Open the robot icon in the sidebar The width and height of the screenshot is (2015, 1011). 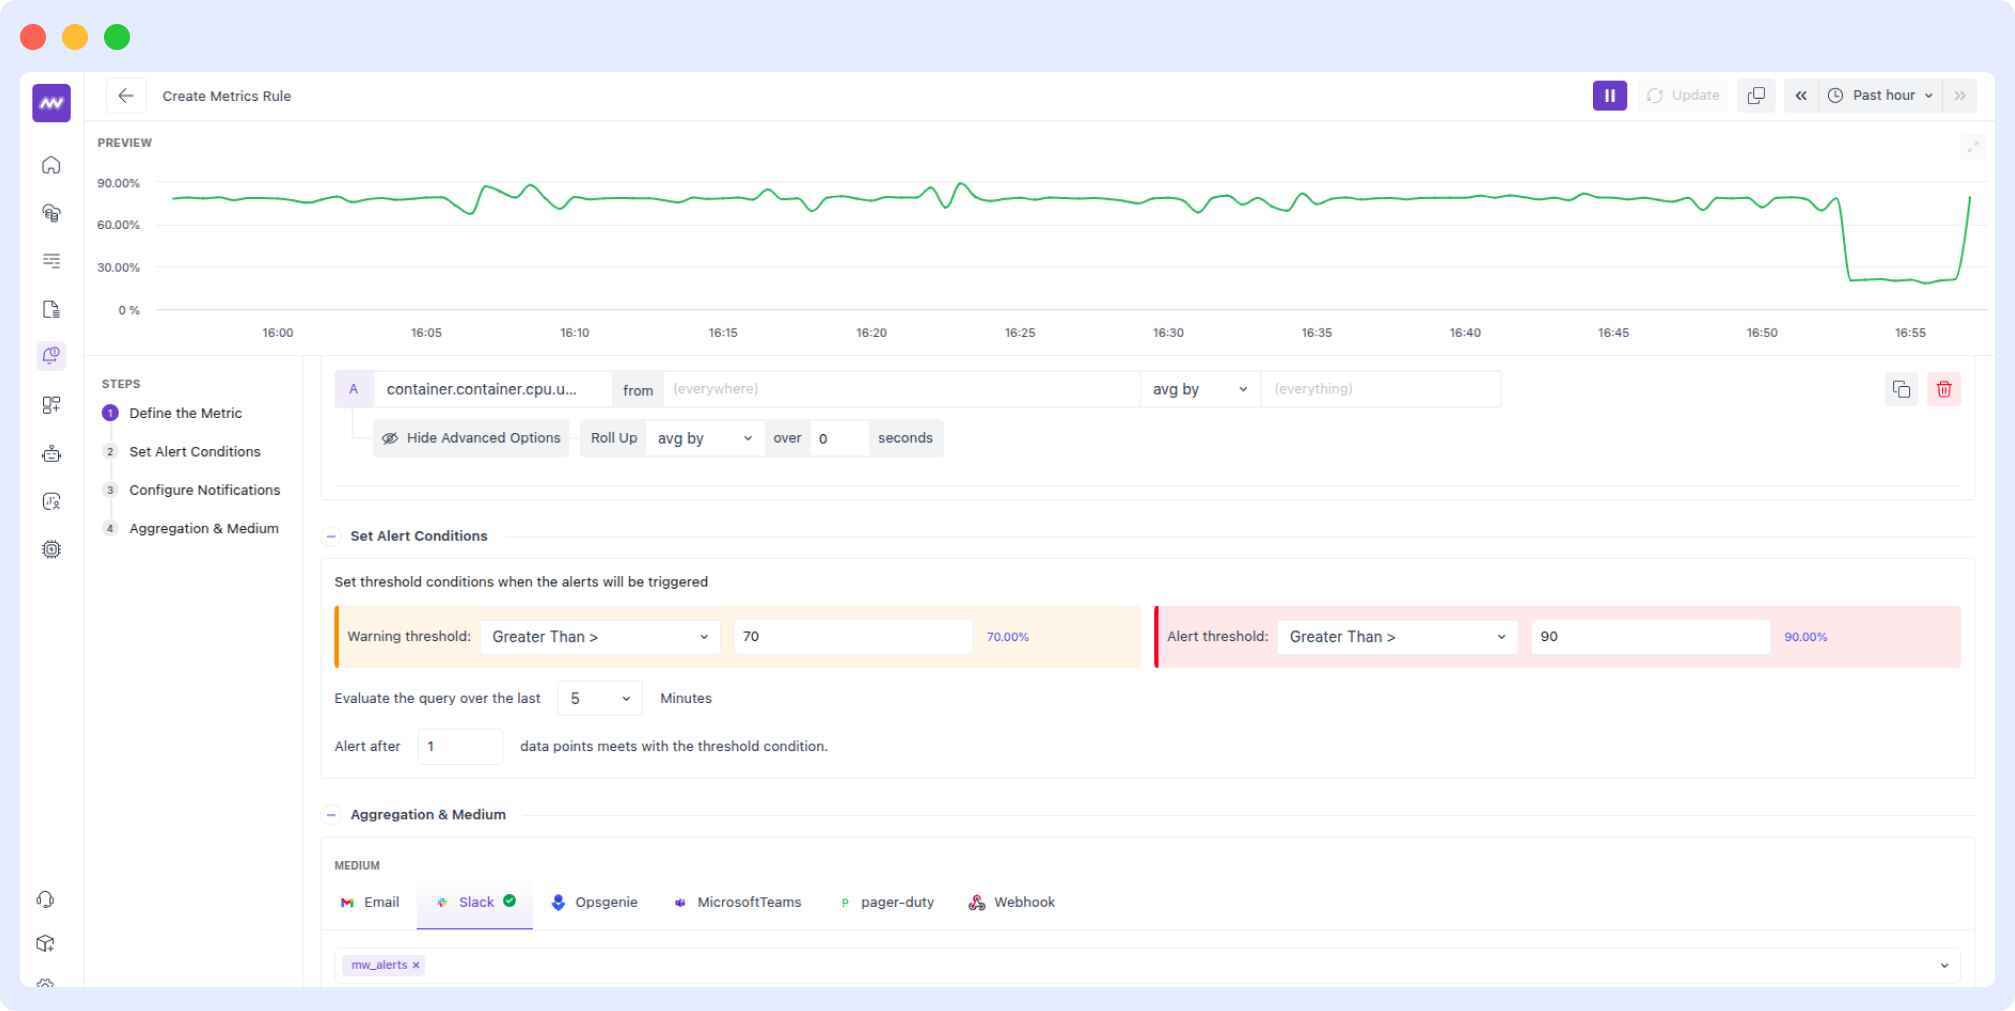[51, 454]
